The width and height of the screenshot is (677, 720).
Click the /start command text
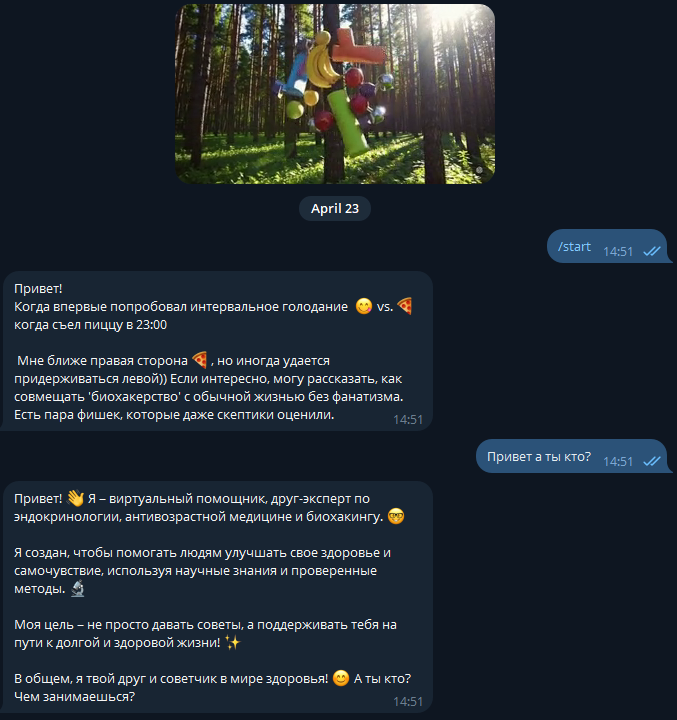[574, 247]
